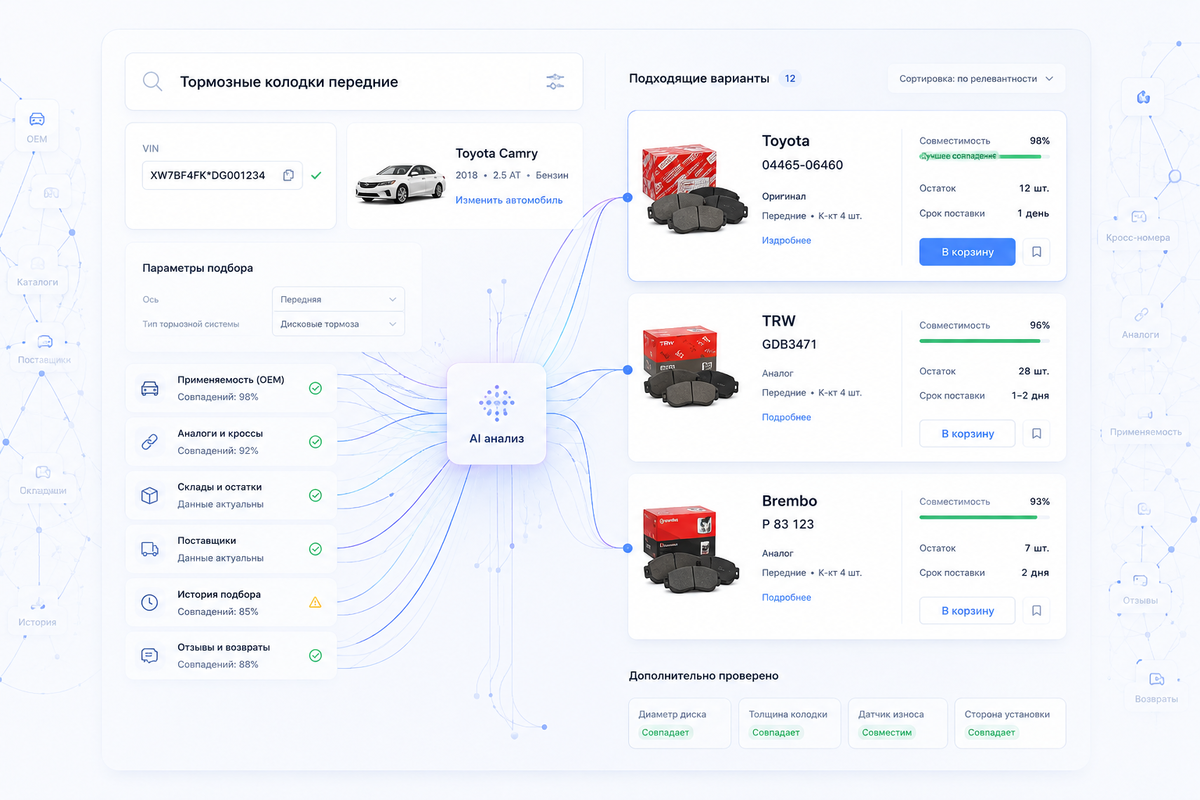The image size is (1200, 800).
Task: Click the magnifier search icon
Action: tap(152, 82)
